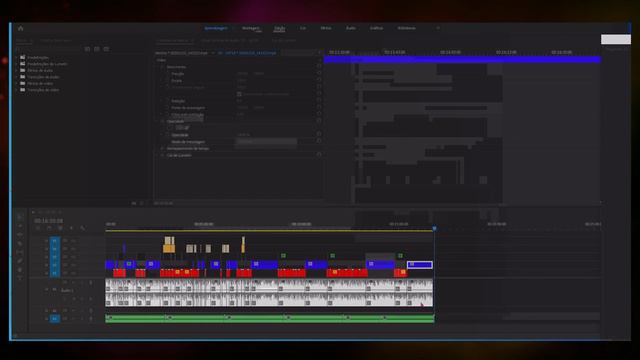Switch to the Efeitos workspace tab
640x360 pixels.
326,28
